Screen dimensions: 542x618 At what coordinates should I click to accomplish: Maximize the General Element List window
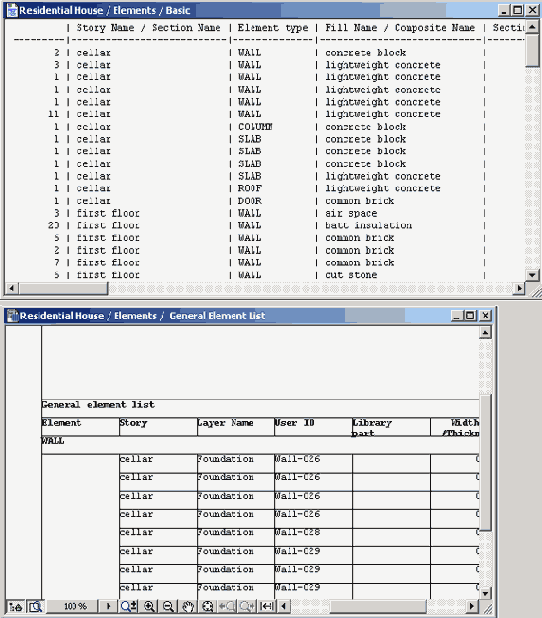[x=470, y=316]
